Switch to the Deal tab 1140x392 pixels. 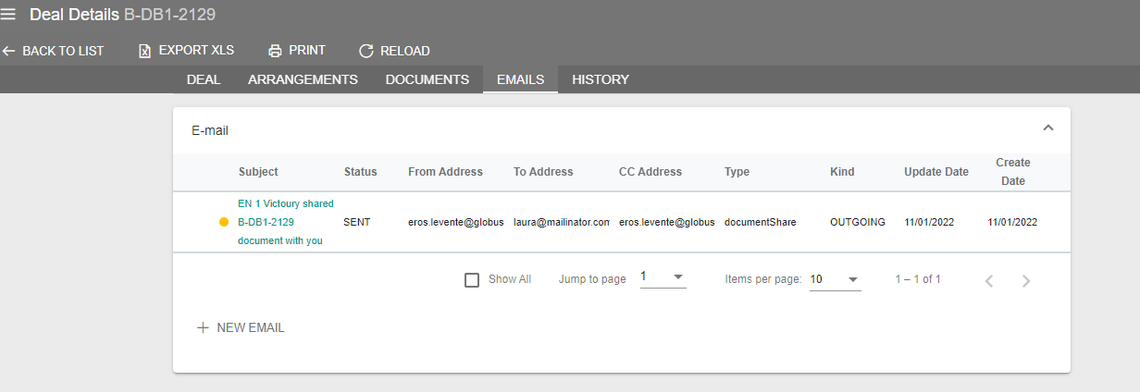point(204,79)
